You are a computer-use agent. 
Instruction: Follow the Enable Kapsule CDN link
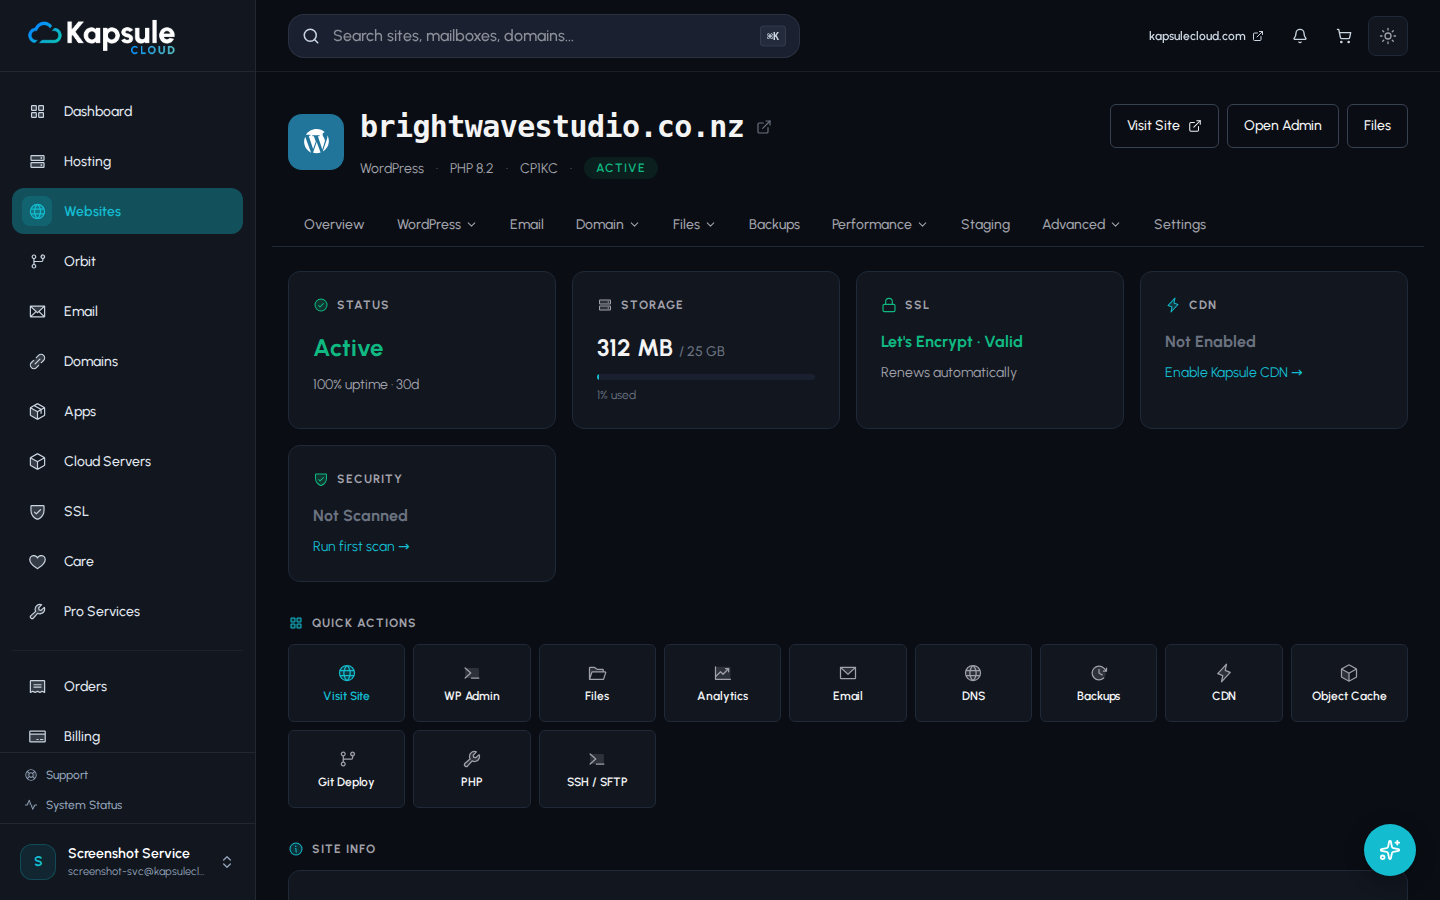(1234, 372)
